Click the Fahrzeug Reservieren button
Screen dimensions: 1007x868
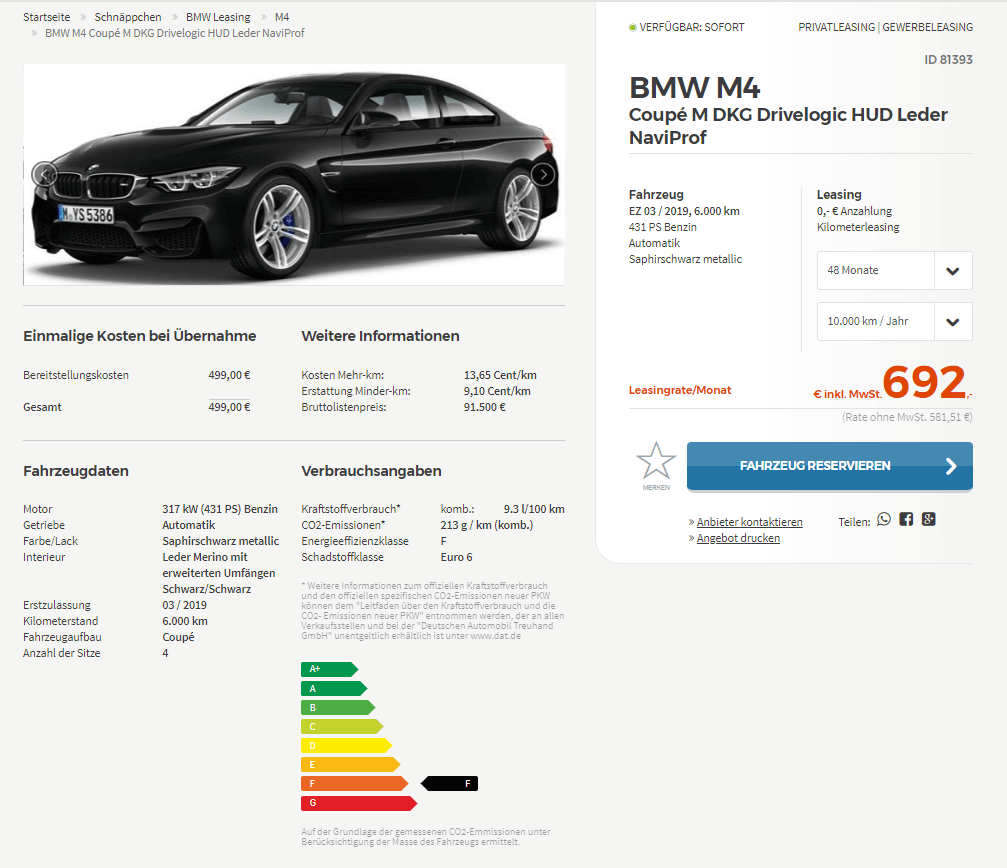point(830,466)
